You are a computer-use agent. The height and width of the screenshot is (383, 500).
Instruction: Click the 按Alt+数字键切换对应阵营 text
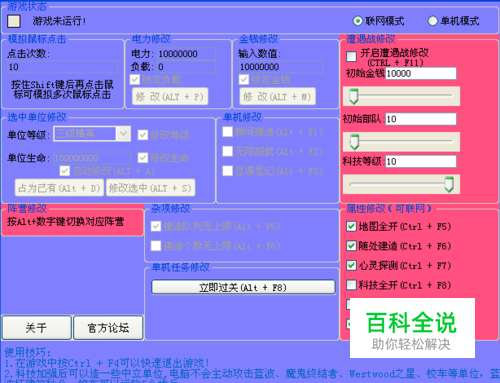[x=65, y=221]
